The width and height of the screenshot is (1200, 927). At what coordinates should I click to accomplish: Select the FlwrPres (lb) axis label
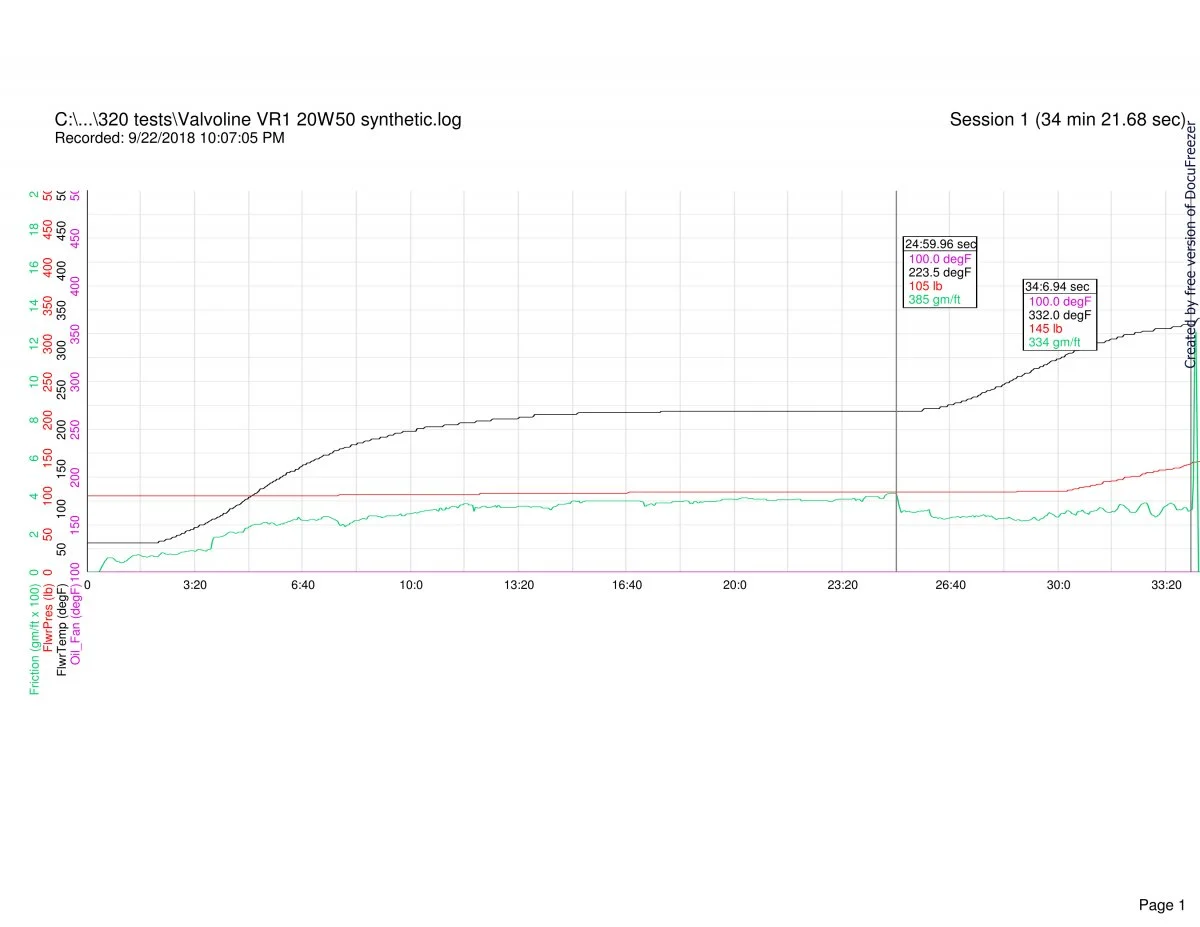click(x=48, y=620)
